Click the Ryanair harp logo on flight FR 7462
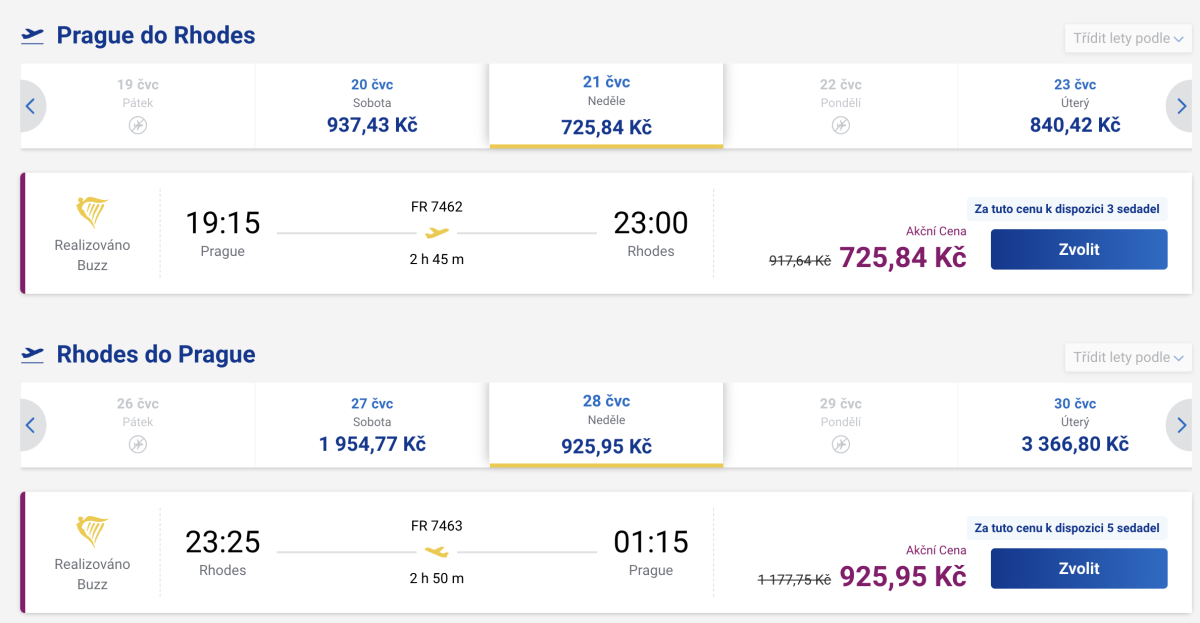1200x623 pixels. (x=92, y=212)
